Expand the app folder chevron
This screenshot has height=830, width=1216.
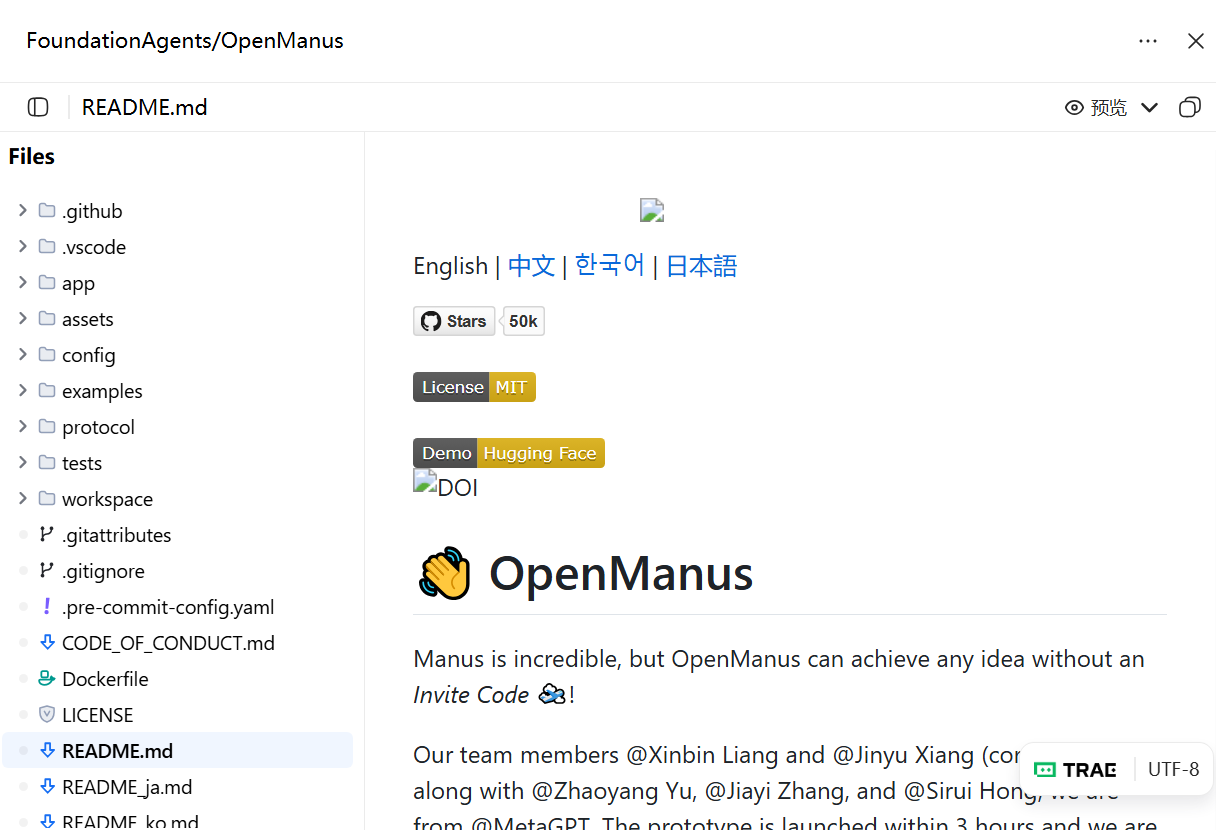(x=23, y=283)
